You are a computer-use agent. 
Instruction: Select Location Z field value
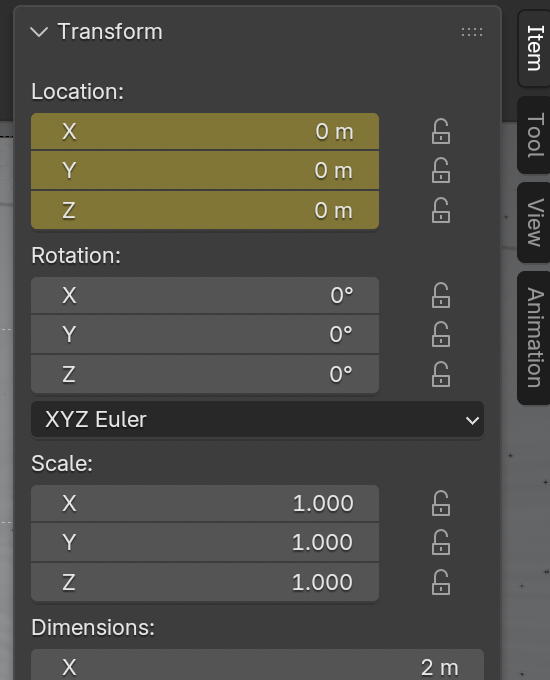coord(205,210)
